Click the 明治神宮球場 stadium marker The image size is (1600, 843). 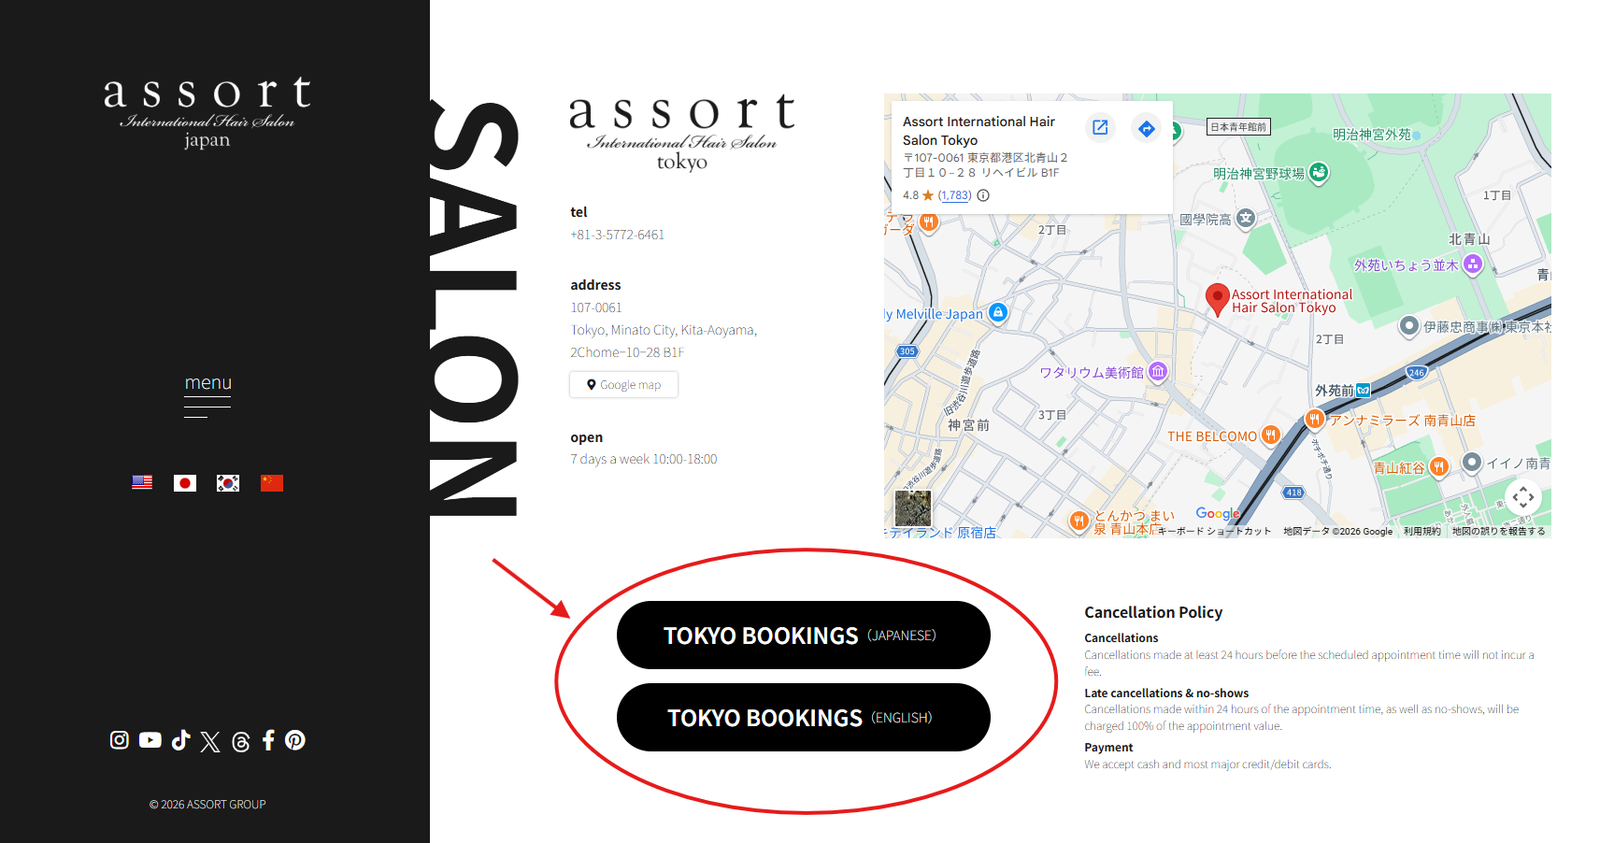(1319, 173)
